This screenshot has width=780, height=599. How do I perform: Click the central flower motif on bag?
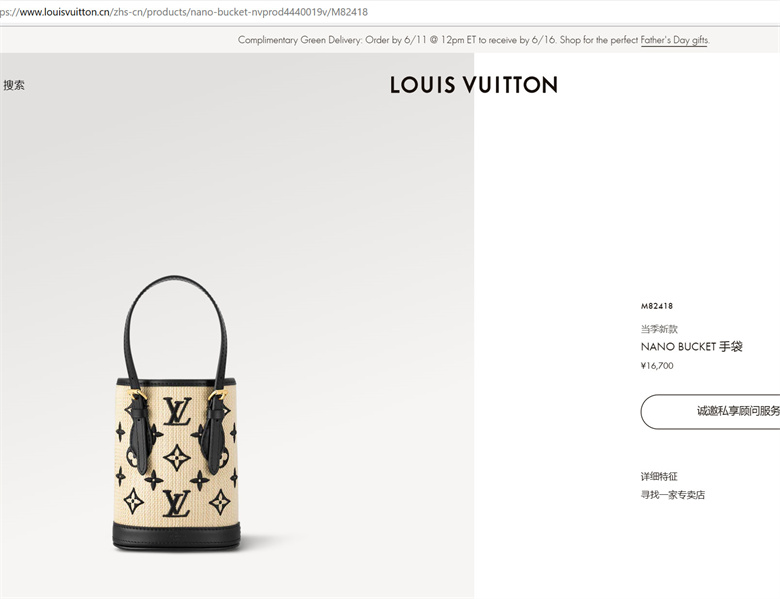coord(177,458)
